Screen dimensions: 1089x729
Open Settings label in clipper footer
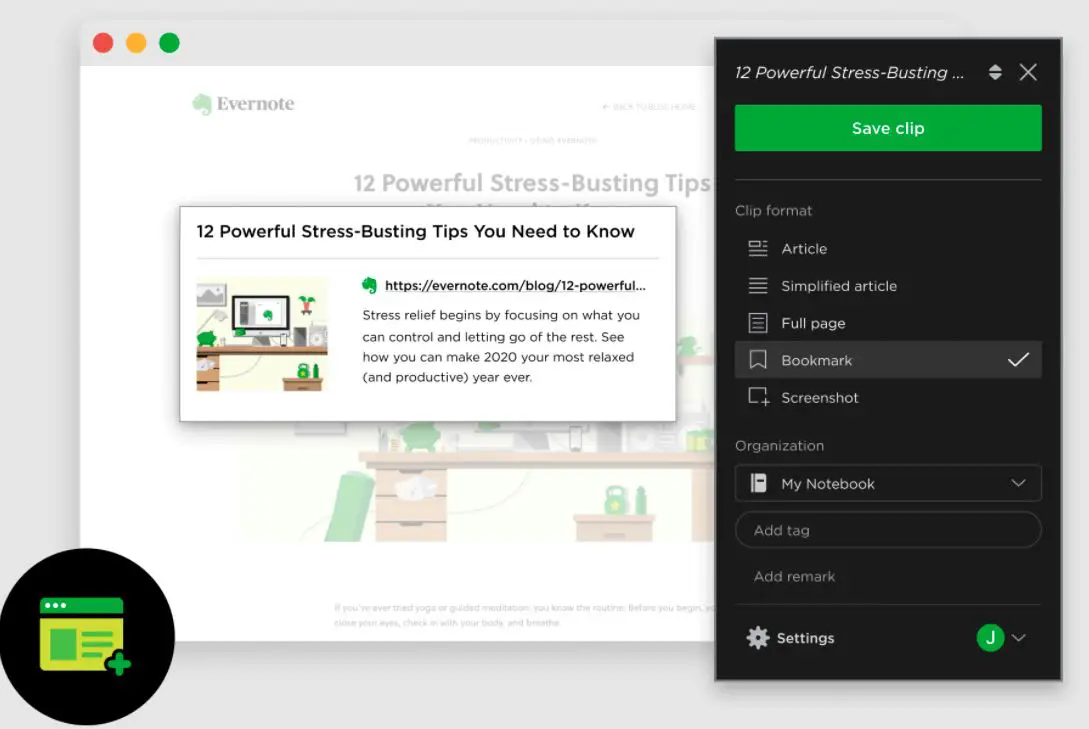805,638
